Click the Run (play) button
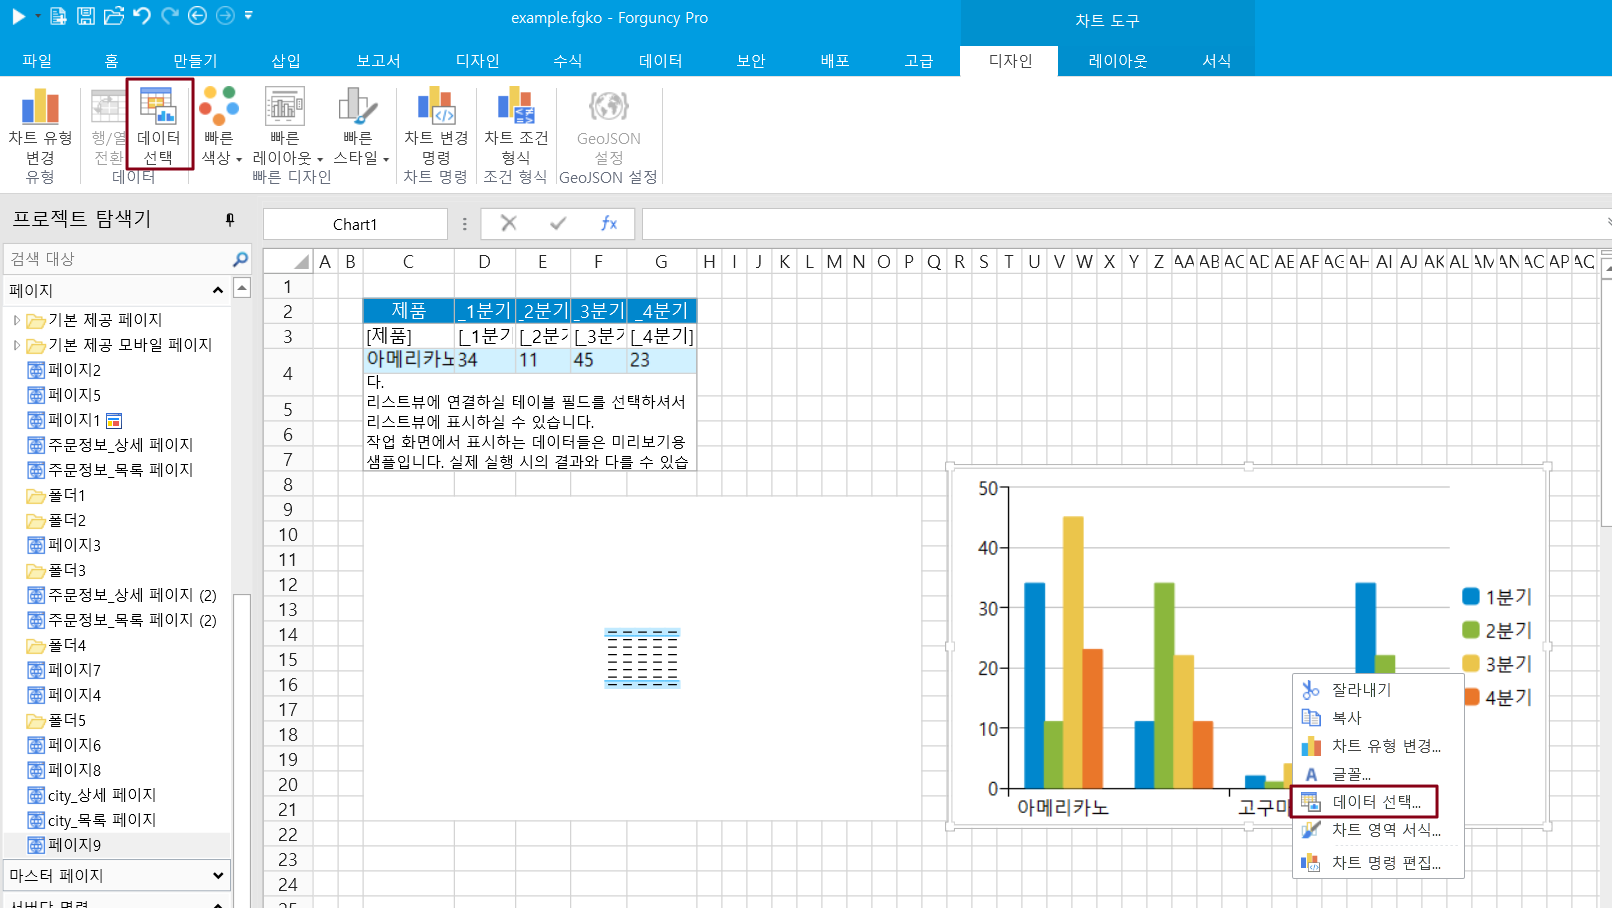Viewport: 1612px width, 908px height. coord(18,16)
